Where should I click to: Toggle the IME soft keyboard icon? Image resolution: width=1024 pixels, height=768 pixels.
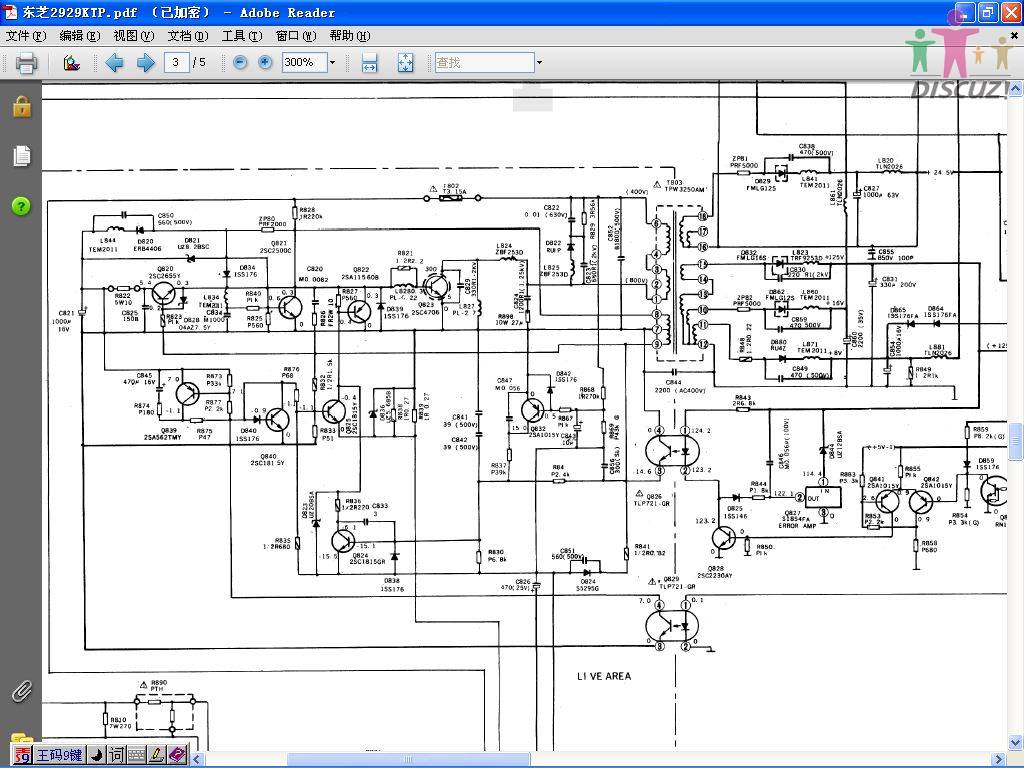click(136, 756)
